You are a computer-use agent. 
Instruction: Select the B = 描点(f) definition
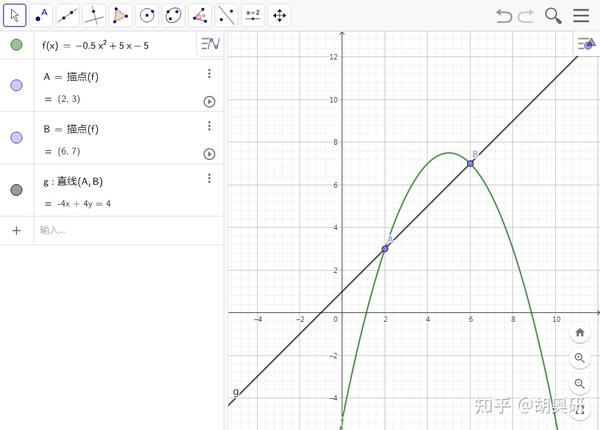(x=71, y=129)
